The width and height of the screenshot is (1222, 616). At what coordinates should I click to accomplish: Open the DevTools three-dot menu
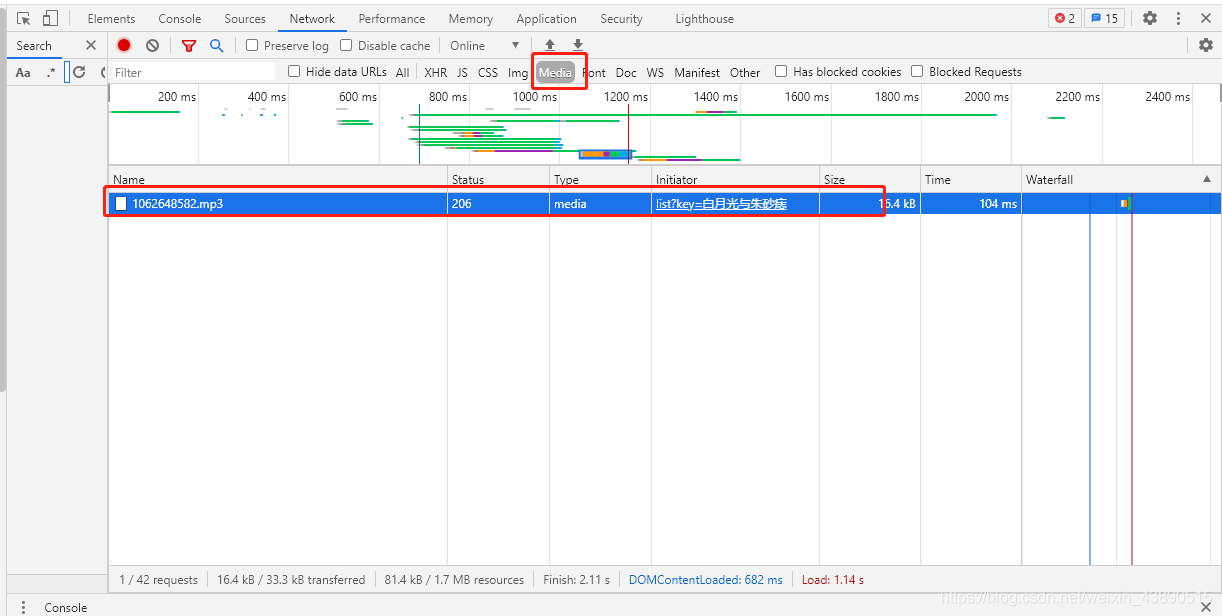coord(1179,18)
